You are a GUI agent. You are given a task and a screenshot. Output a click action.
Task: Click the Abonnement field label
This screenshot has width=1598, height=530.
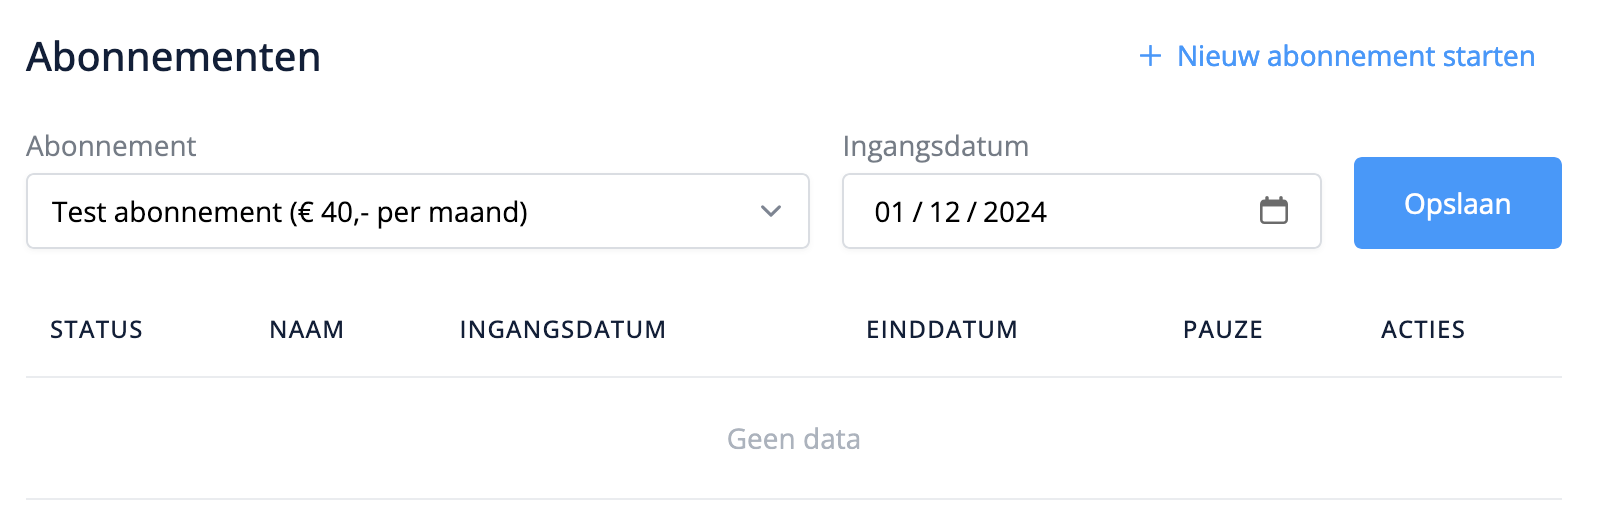pos(111,146)
